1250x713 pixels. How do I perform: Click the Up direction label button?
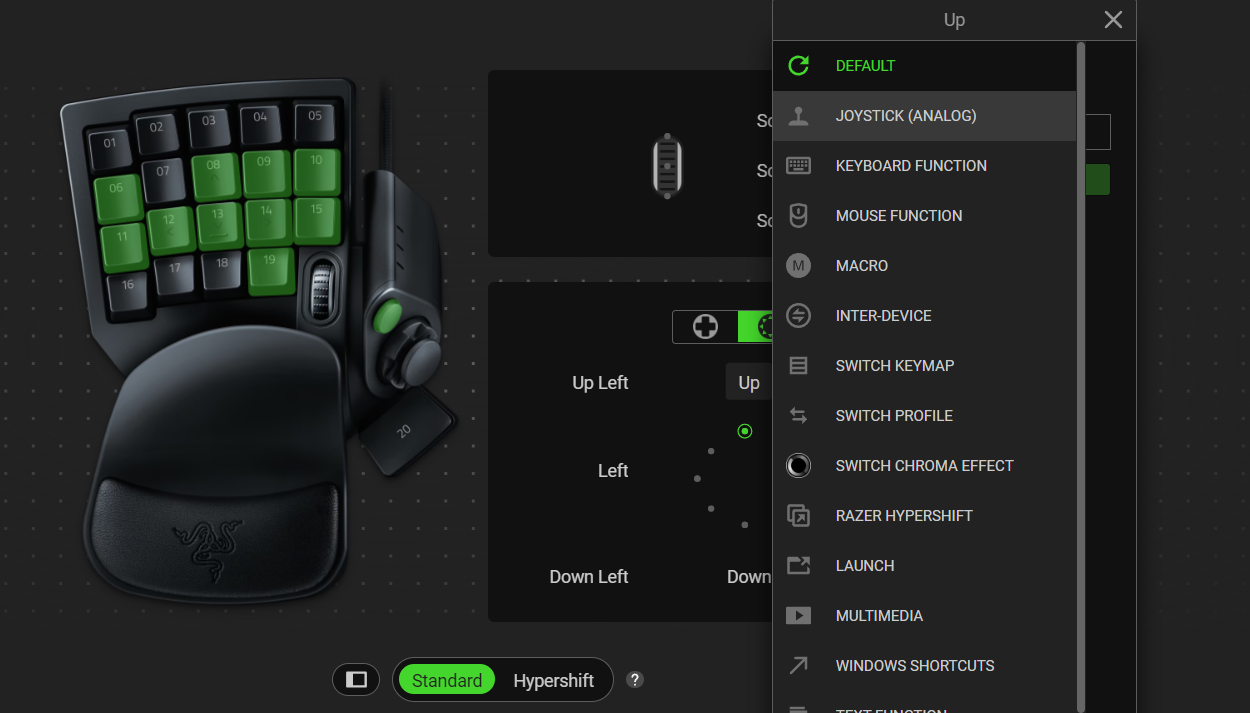(x=749, y=383)
